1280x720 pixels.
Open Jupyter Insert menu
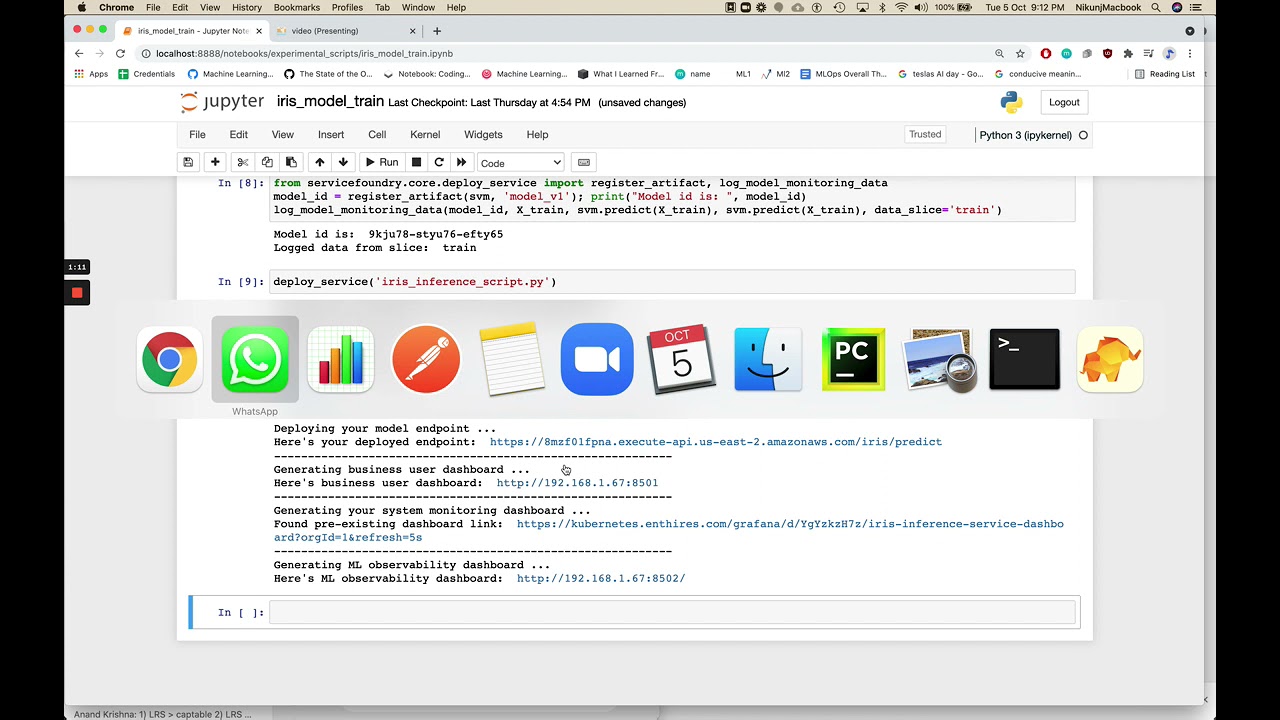click(x=331, y=134)
